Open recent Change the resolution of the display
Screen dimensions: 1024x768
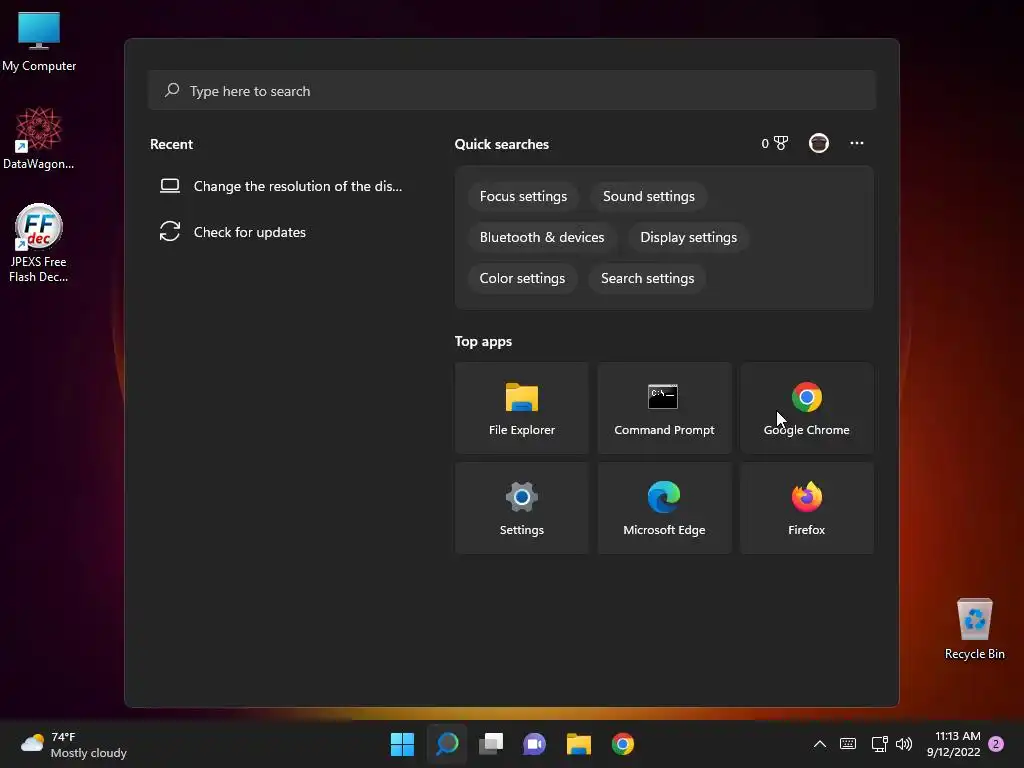(x=281, y=186)
